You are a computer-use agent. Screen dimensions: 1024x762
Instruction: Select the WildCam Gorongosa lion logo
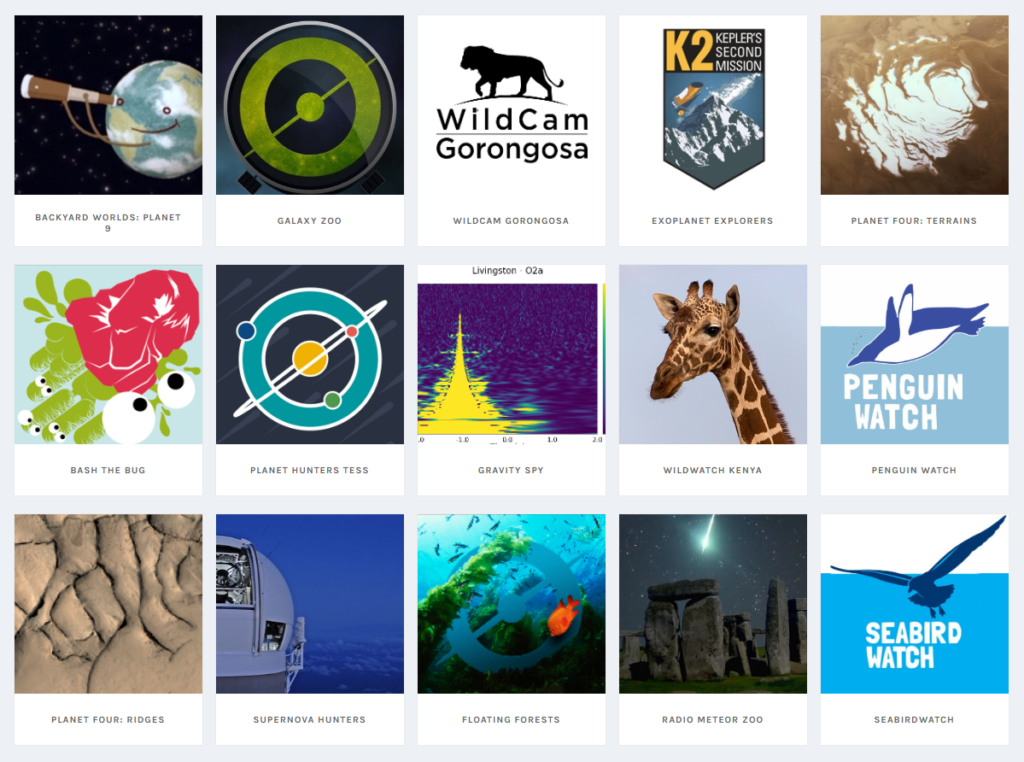[511, 105]
